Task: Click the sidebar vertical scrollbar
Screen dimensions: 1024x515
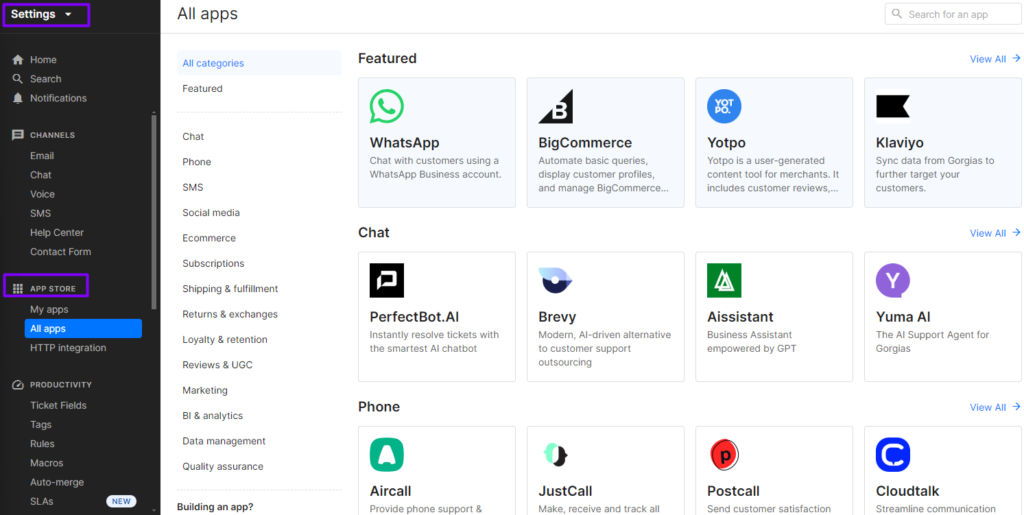Action: point(154,210)
